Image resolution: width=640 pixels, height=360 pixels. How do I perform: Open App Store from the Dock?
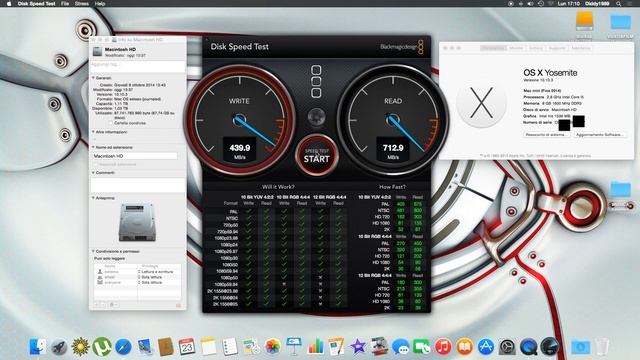click(x=486, y=347)
